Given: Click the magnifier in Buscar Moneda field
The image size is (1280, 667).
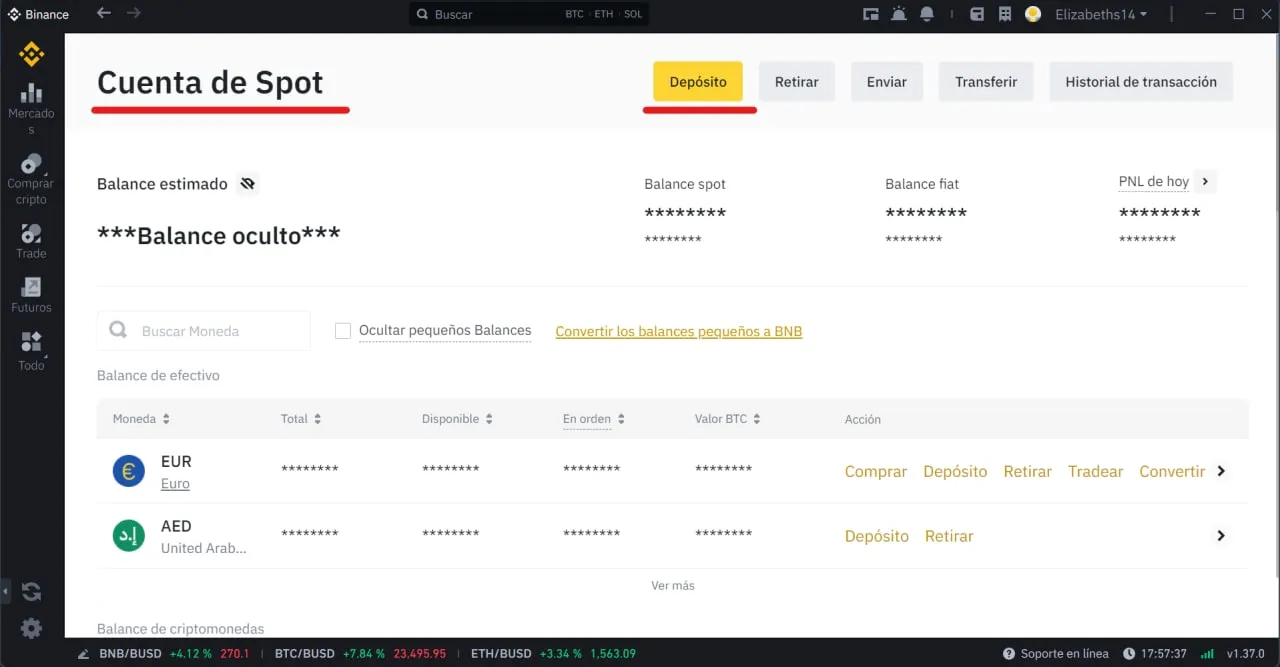Looking at the screenshot, I should click(118, 330).
